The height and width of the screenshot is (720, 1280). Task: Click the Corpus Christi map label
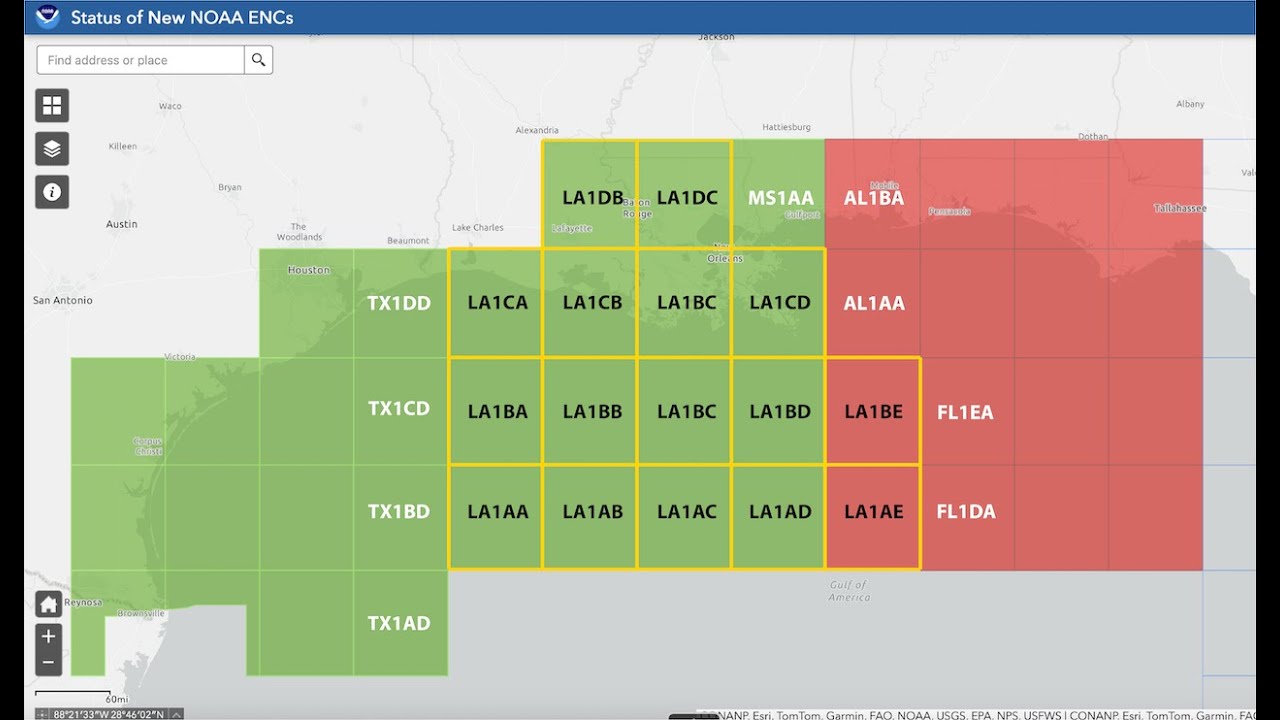coord(147,446)
